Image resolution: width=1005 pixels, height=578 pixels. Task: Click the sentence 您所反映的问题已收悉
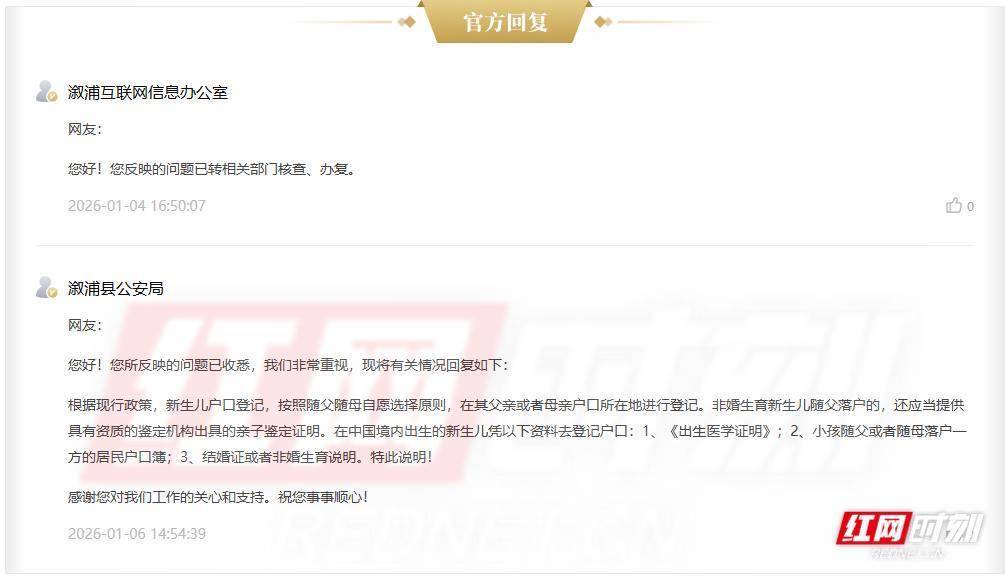tap(179, 365)
